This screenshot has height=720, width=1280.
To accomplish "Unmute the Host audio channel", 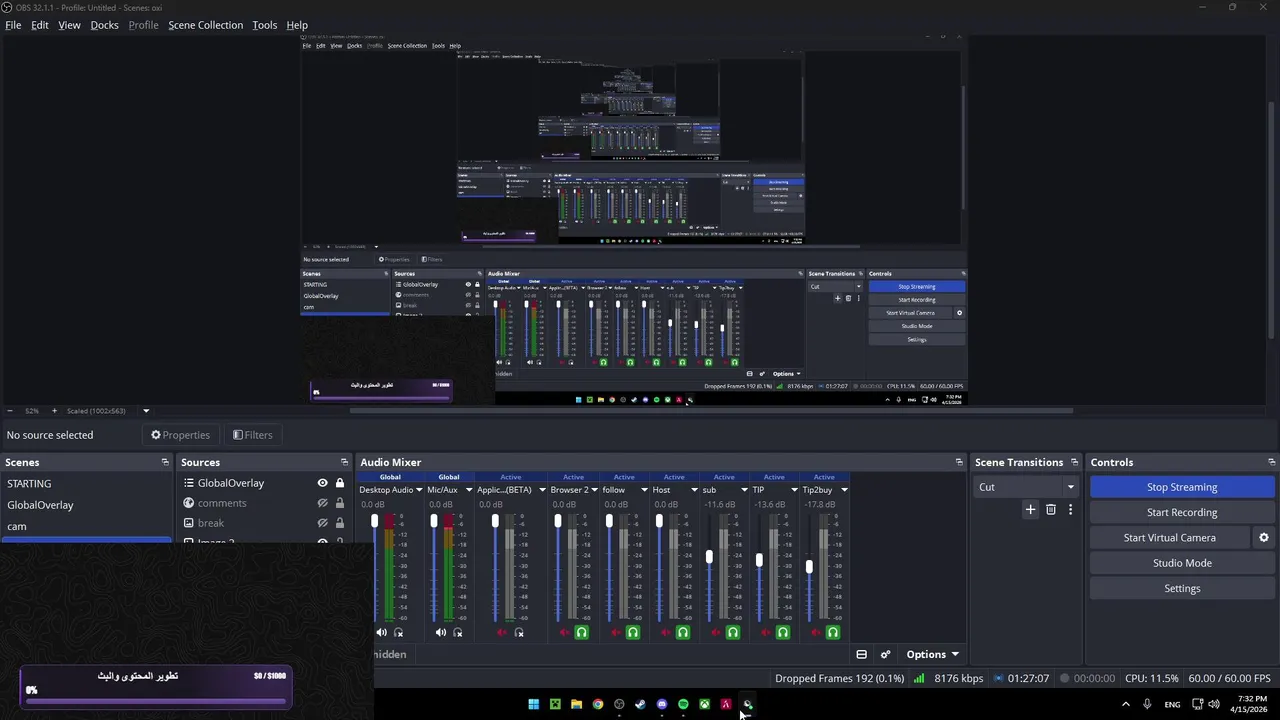I will click(x=665, y=632).
